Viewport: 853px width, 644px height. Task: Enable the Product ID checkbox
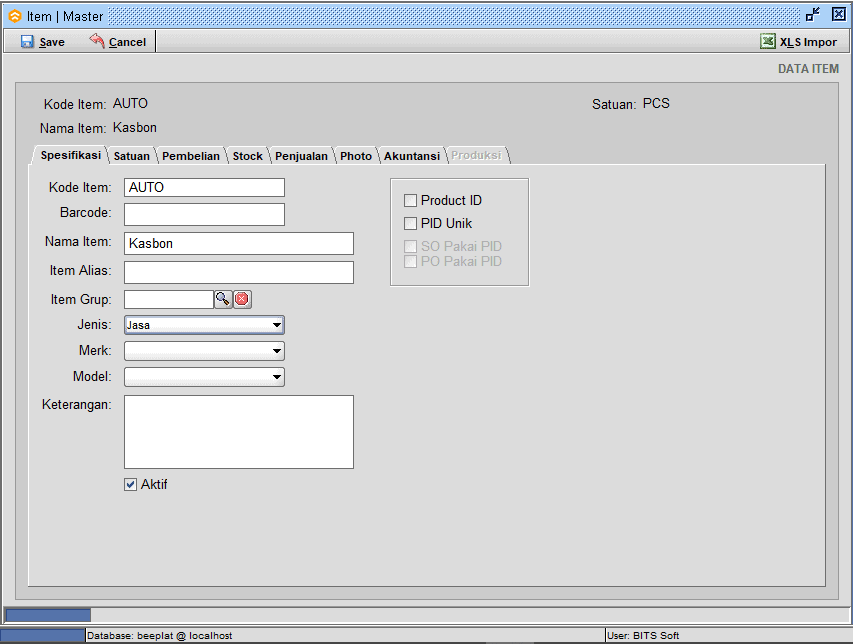coord(410,201)
